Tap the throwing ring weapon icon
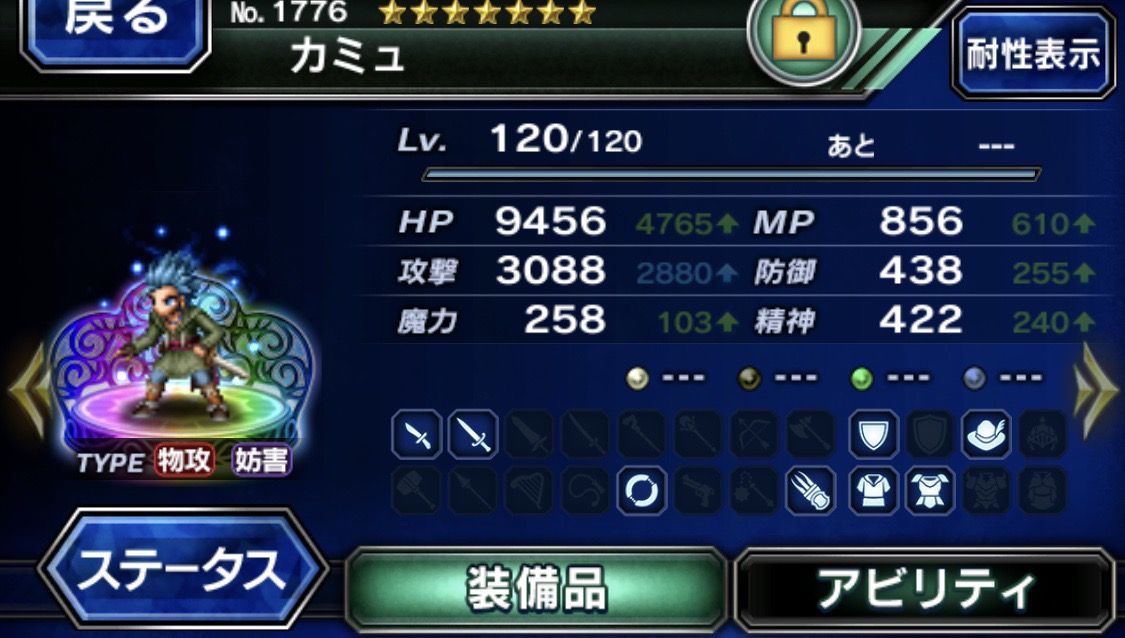This screenshot has width=1125, height=638. click(642, 491)
